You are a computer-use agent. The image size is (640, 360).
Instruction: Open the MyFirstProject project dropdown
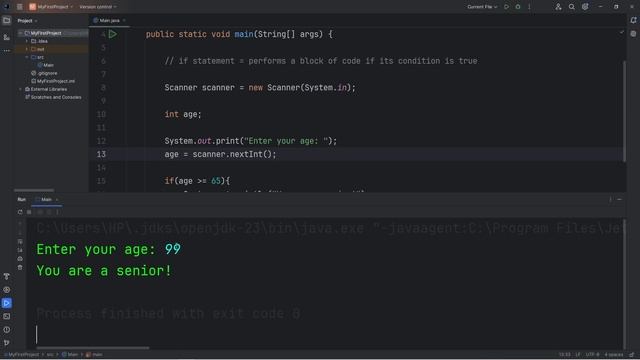(x=51, y=7)
